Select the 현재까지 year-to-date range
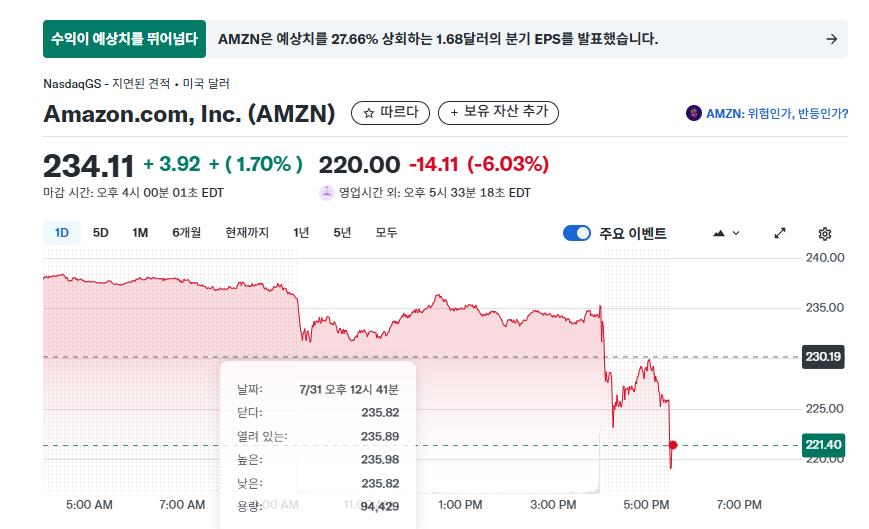 click(247, 233)
